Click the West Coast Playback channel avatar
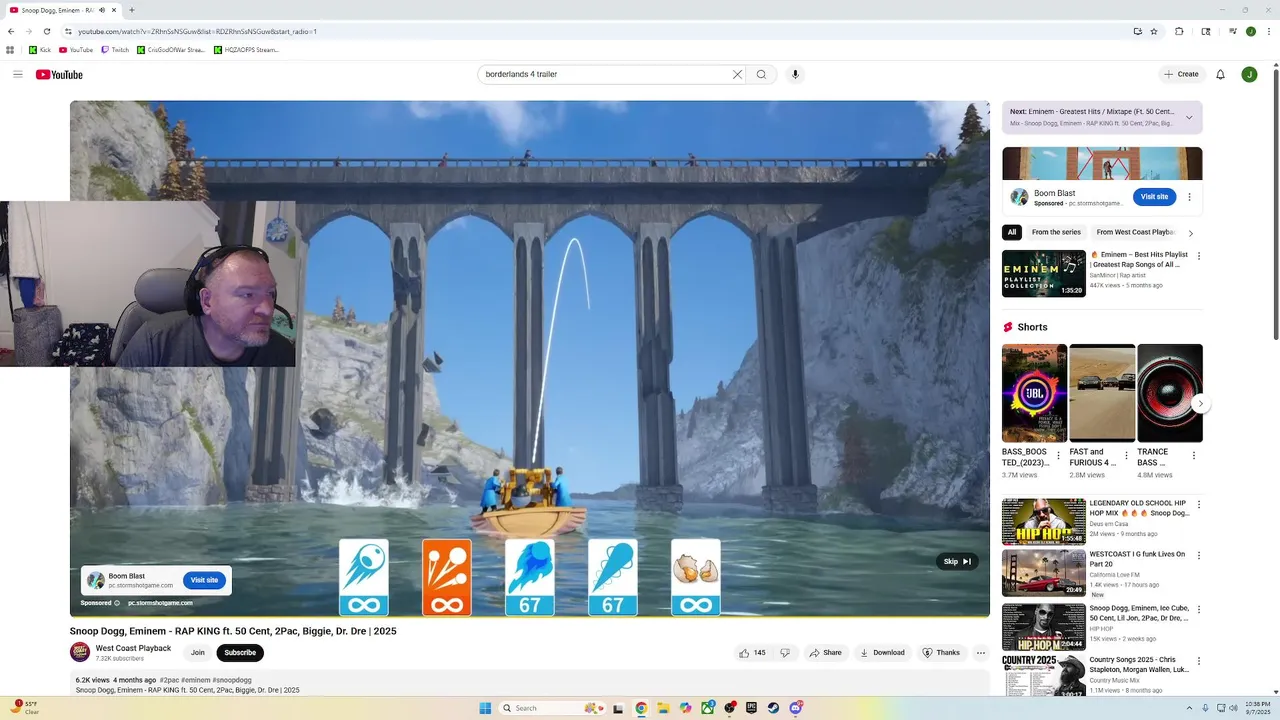 point(80,653)
